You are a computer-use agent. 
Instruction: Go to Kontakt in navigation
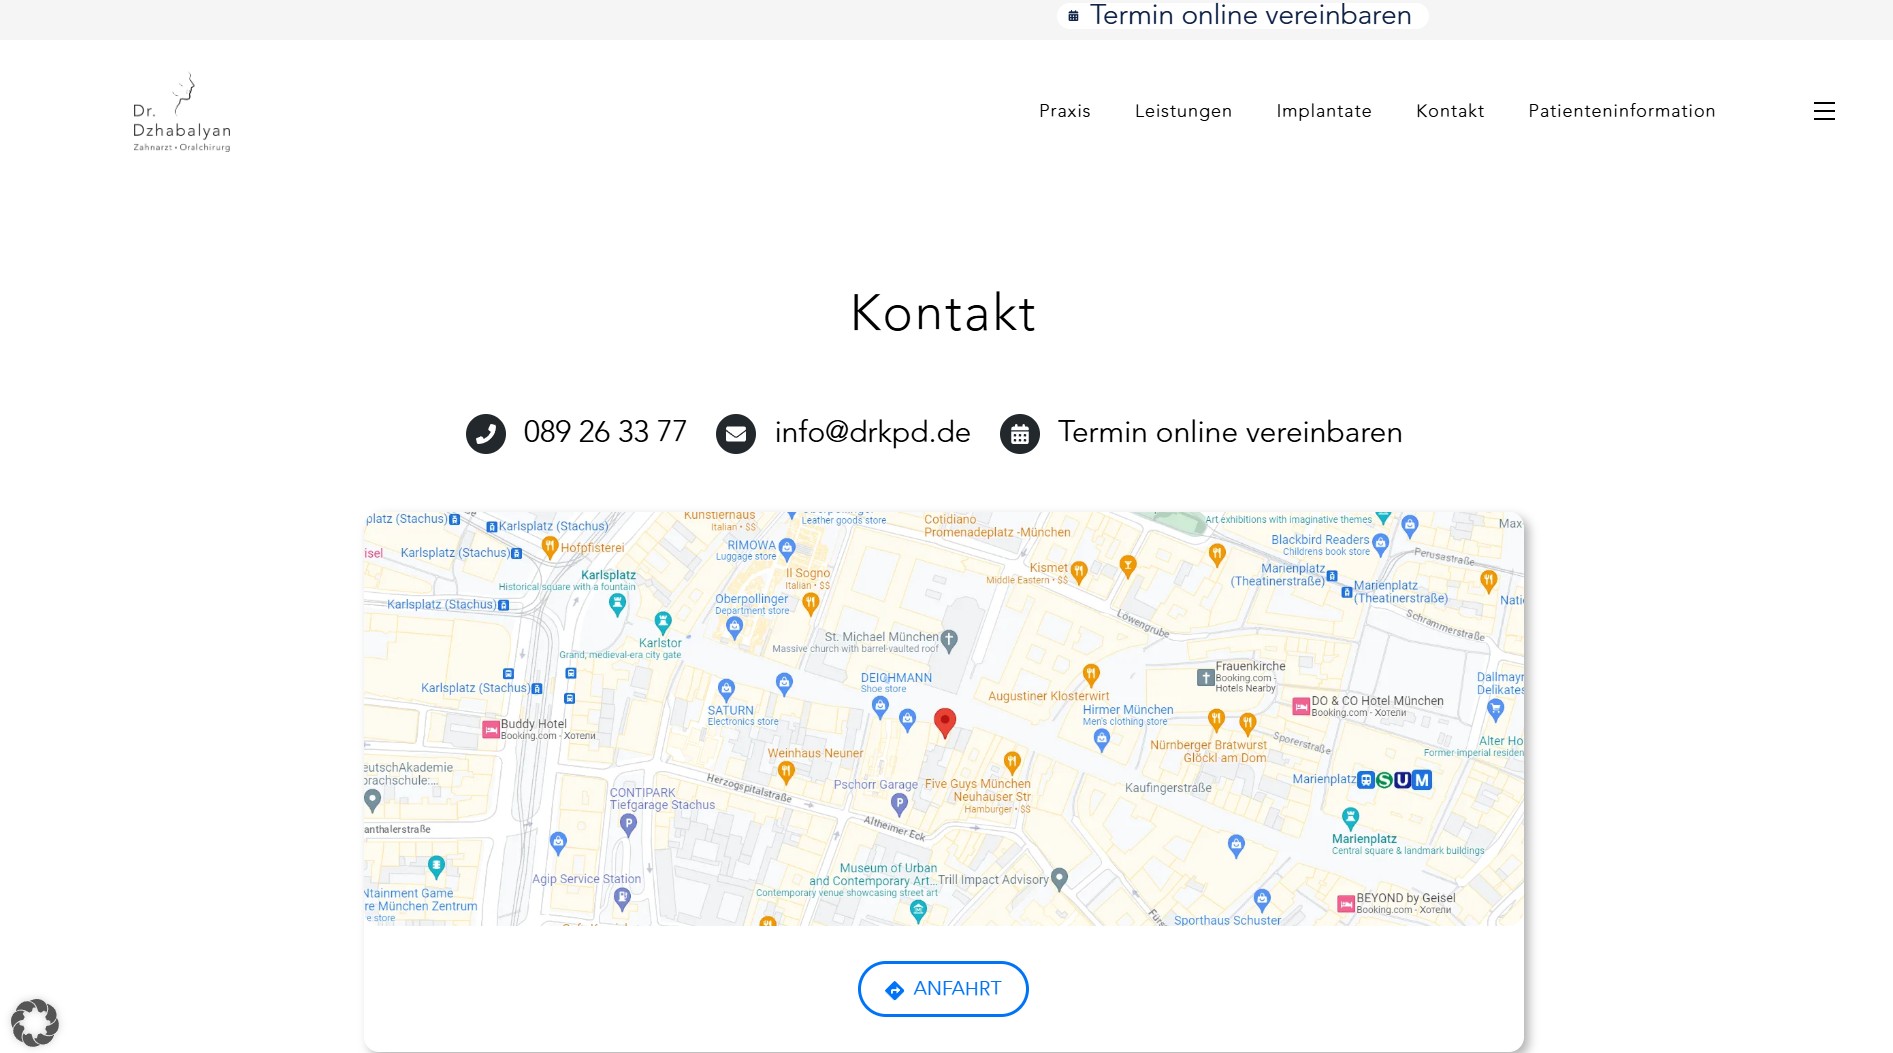[x=1450, y=111]
